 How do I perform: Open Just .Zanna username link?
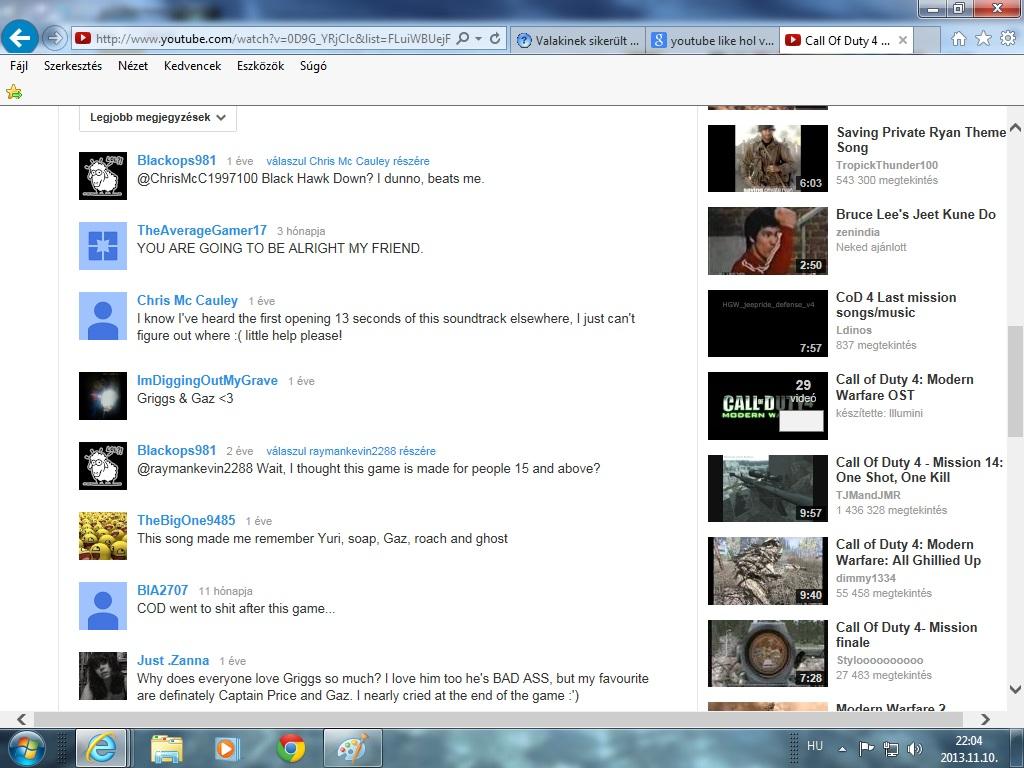(x=173, y=660)
